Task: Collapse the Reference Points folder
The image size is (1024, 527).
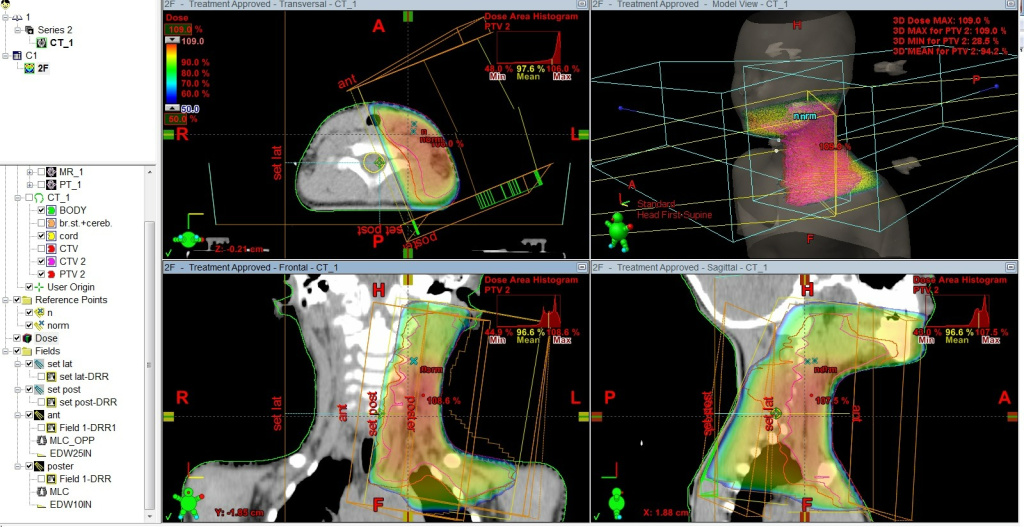Action: coord(7,300)
